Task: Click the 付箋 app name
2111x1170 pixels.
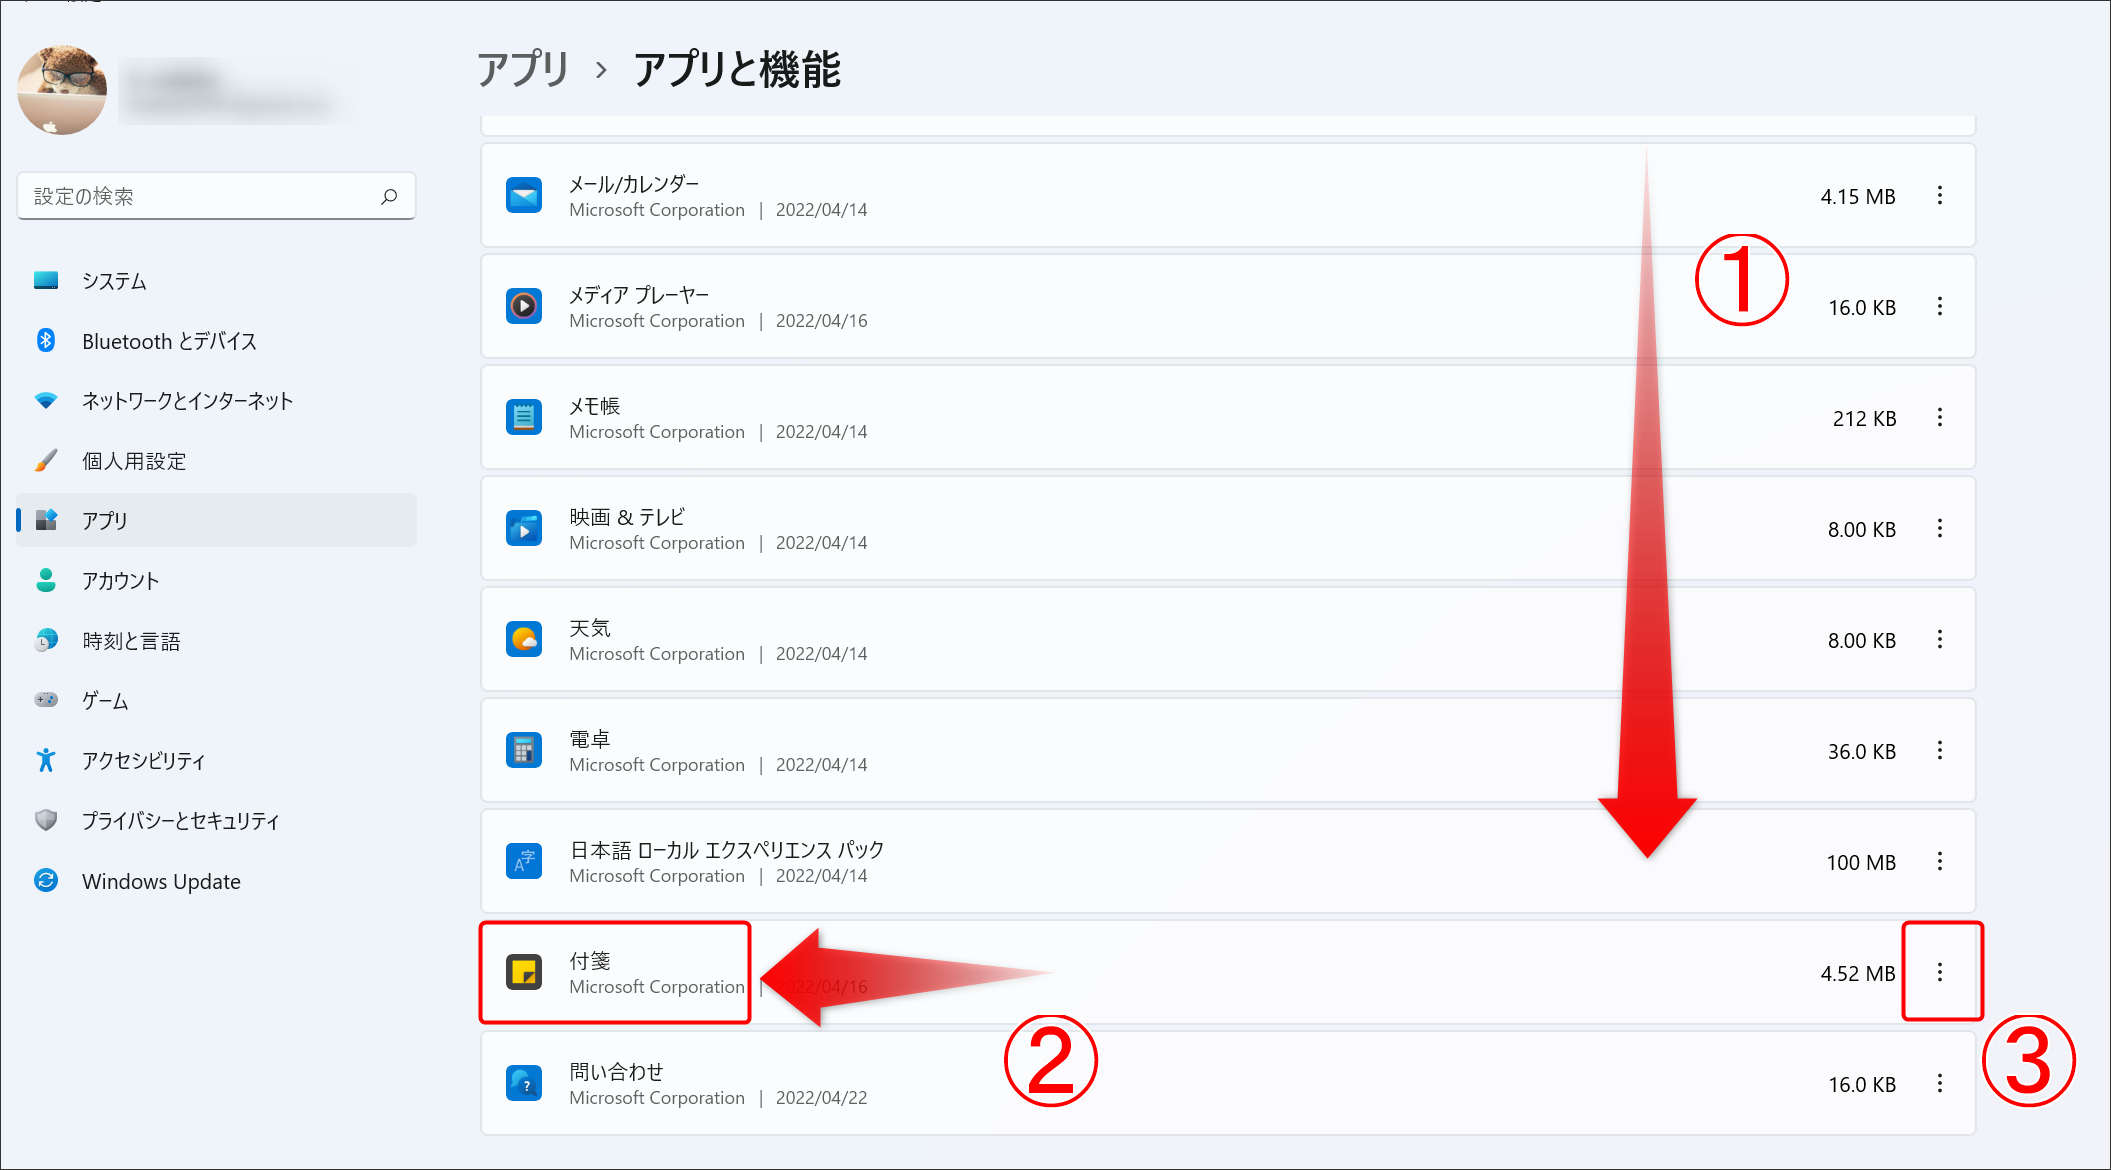Action: (590, 961)
